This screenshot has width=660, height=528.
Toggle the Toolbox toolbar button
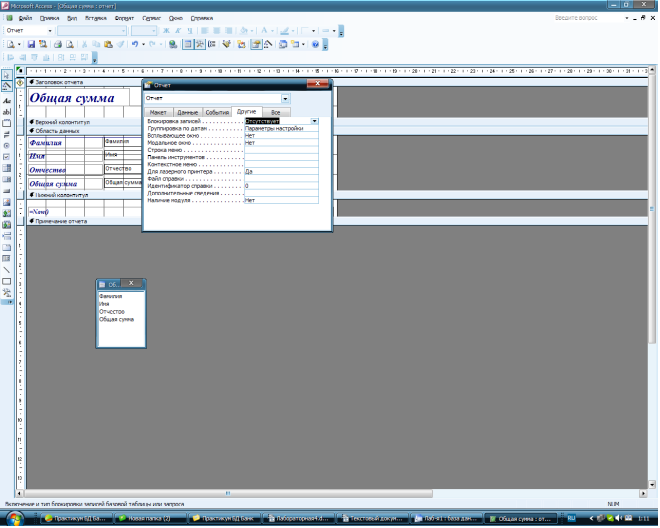click(x=200, y=44)
